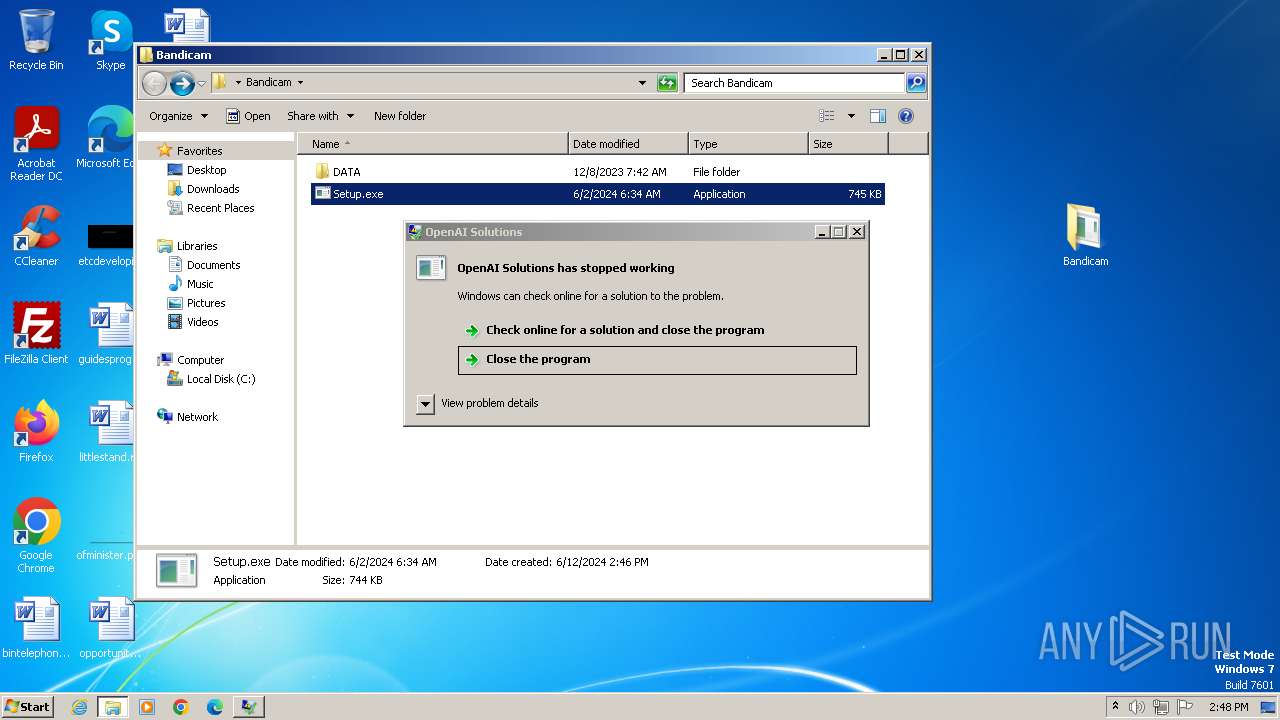Open the Bandicam folder on desktop
1280x720 pixels.
pyautogui.click(x=1085, y=236)
